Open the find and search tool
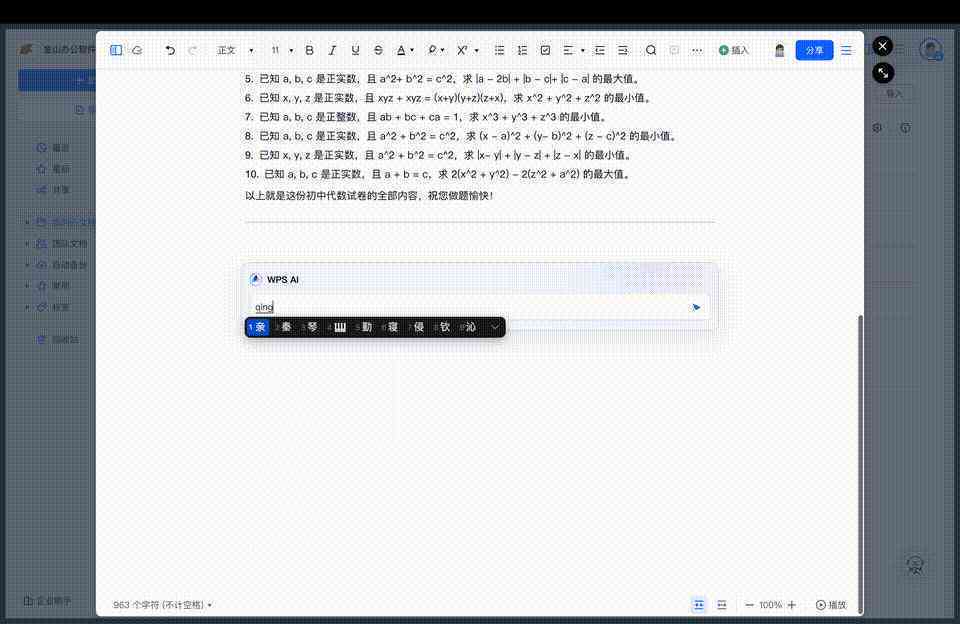This screenshot has width=960, height=624. pos(651,50)
